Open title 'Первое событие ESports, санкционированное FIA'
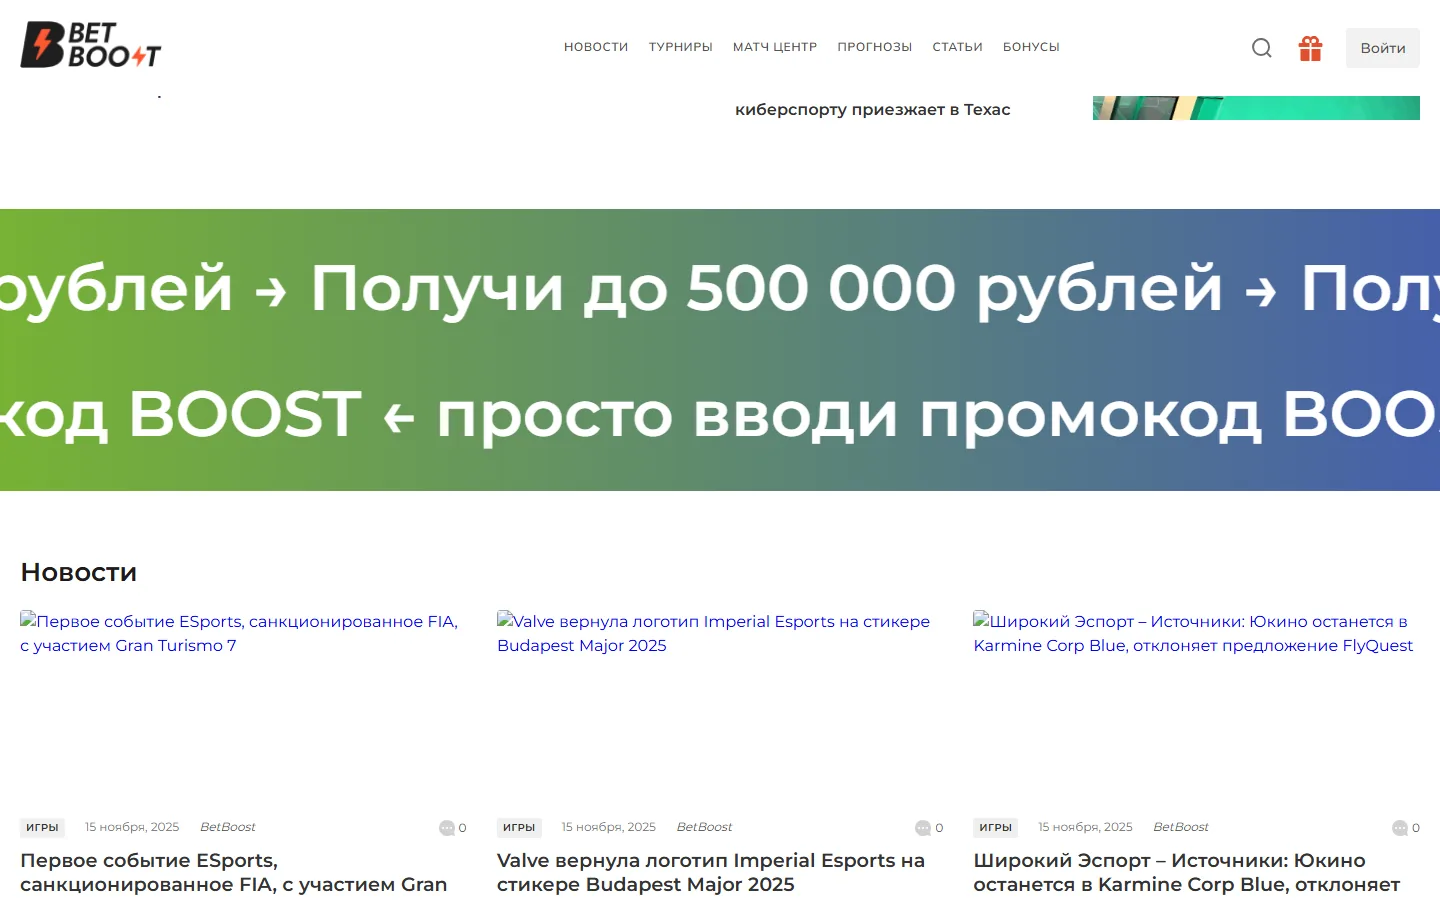This screenshot has height=900, width=1440. [x=233, y=873]
